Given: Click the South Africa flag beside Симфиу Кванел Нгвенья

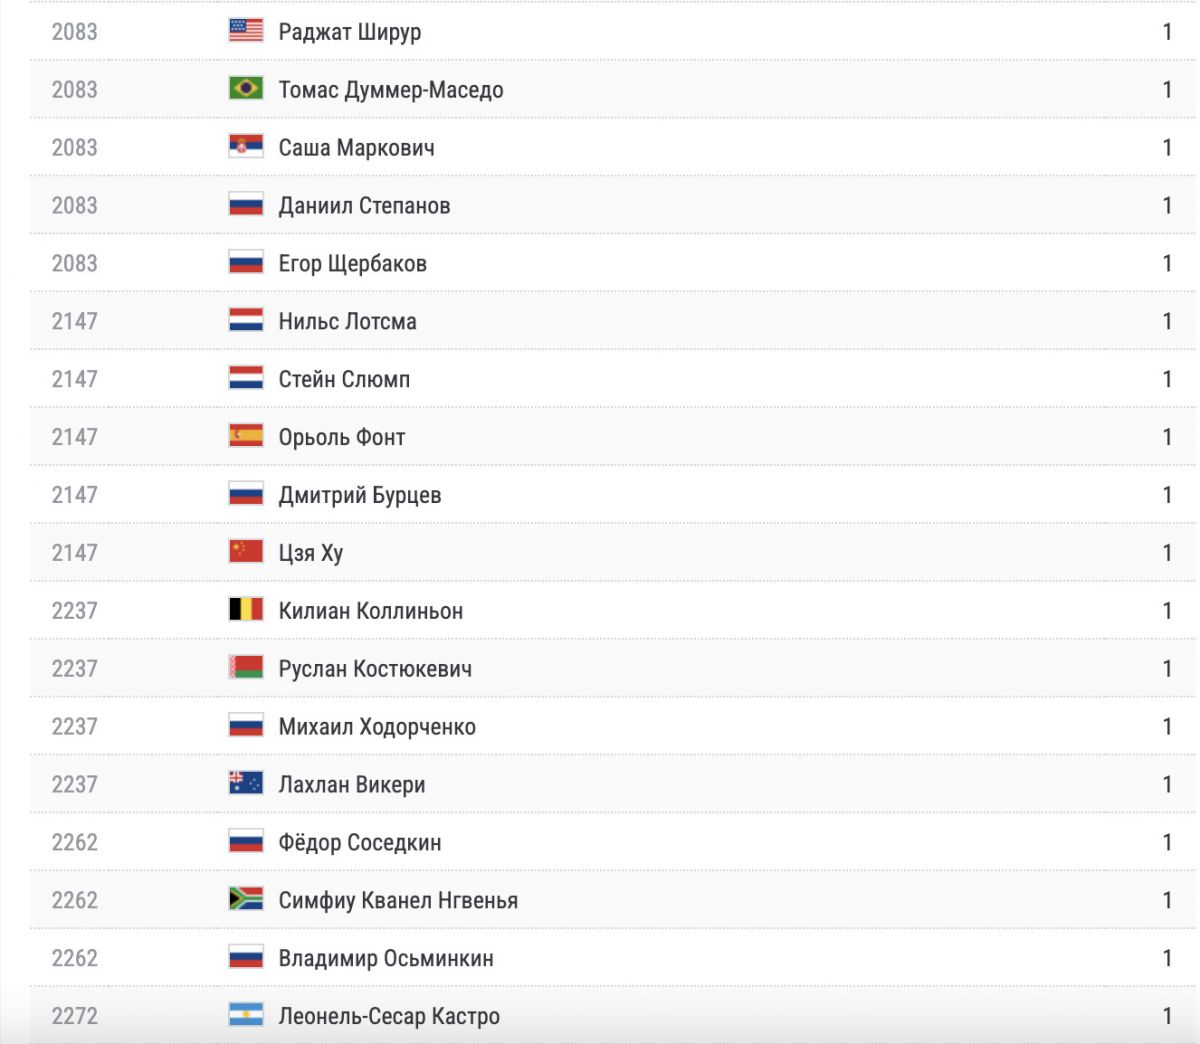Looking at the screenshot, I should point(246,899).
